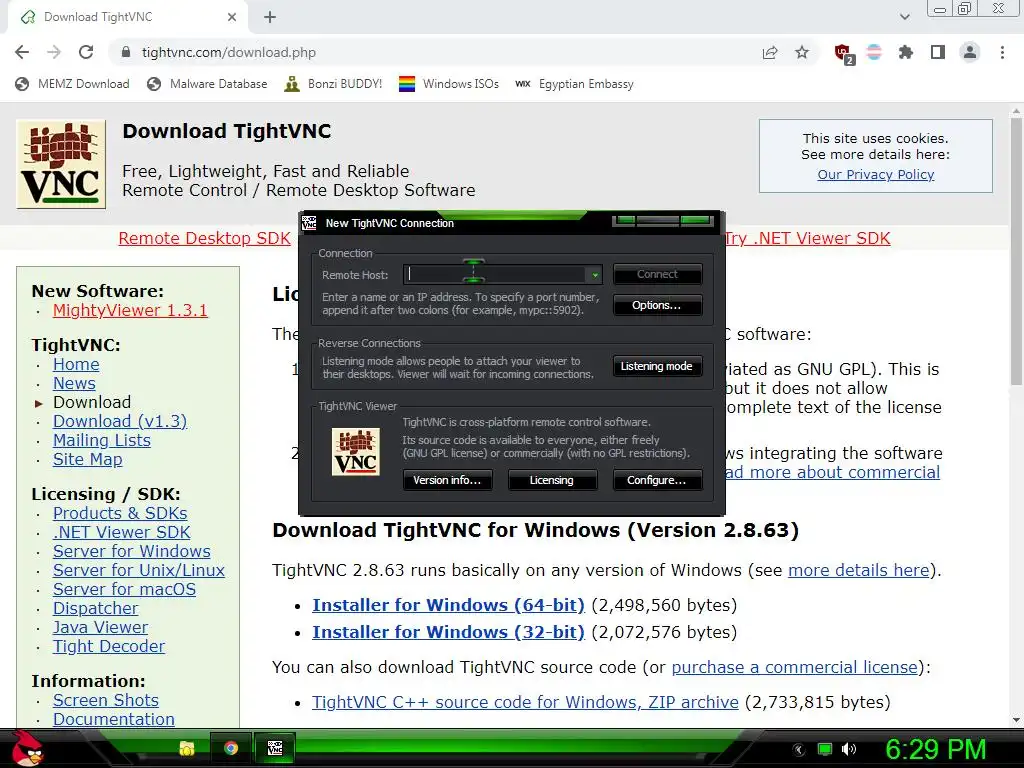The image size is (1024, 768).
Task: Switch to TightVNC taskbar button
Action: pos(275,748)
